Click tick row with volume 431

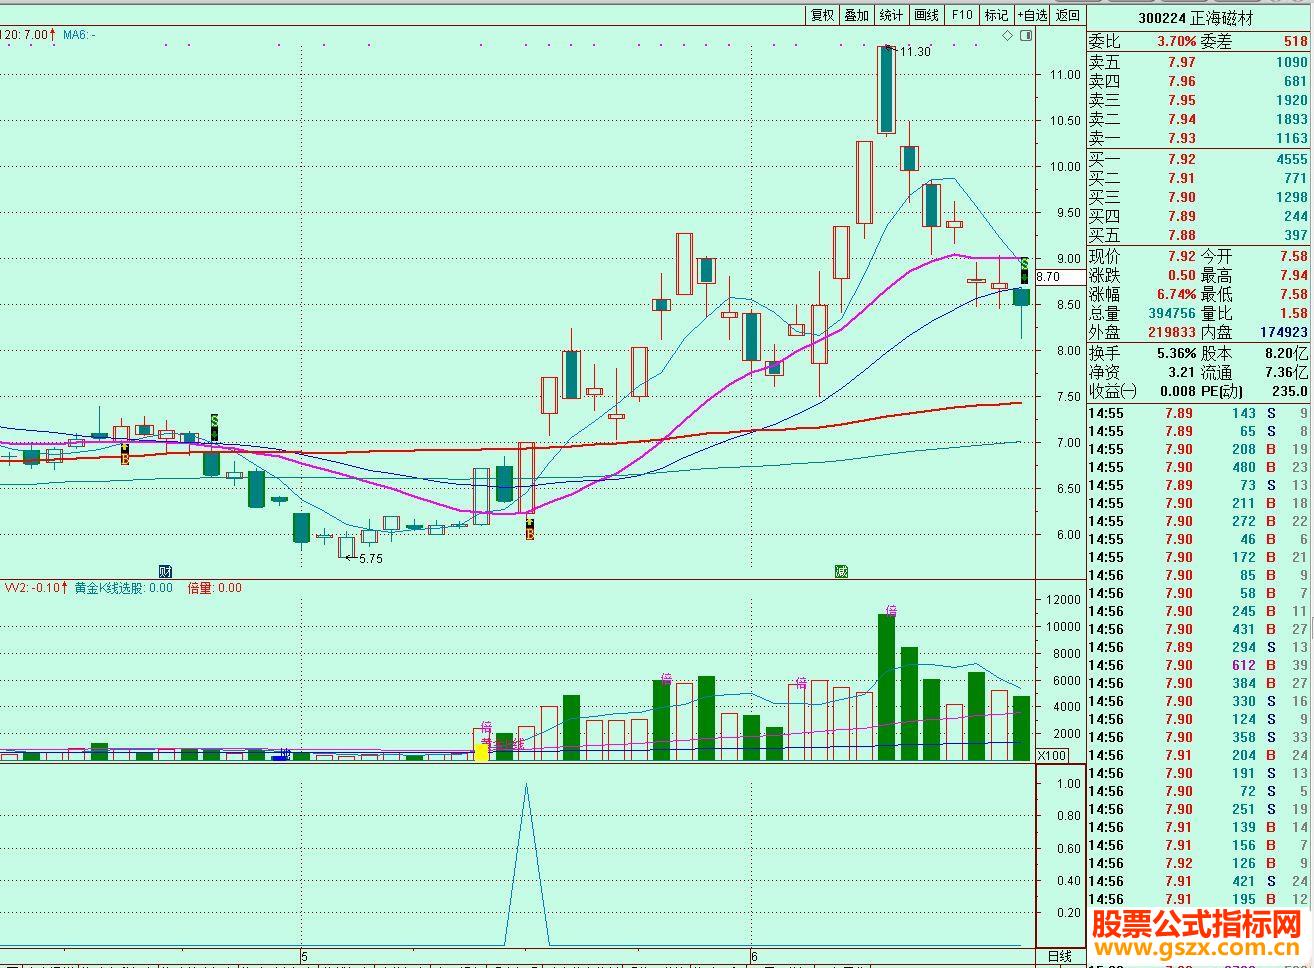pyautogui.click(x=1199, y=629)
